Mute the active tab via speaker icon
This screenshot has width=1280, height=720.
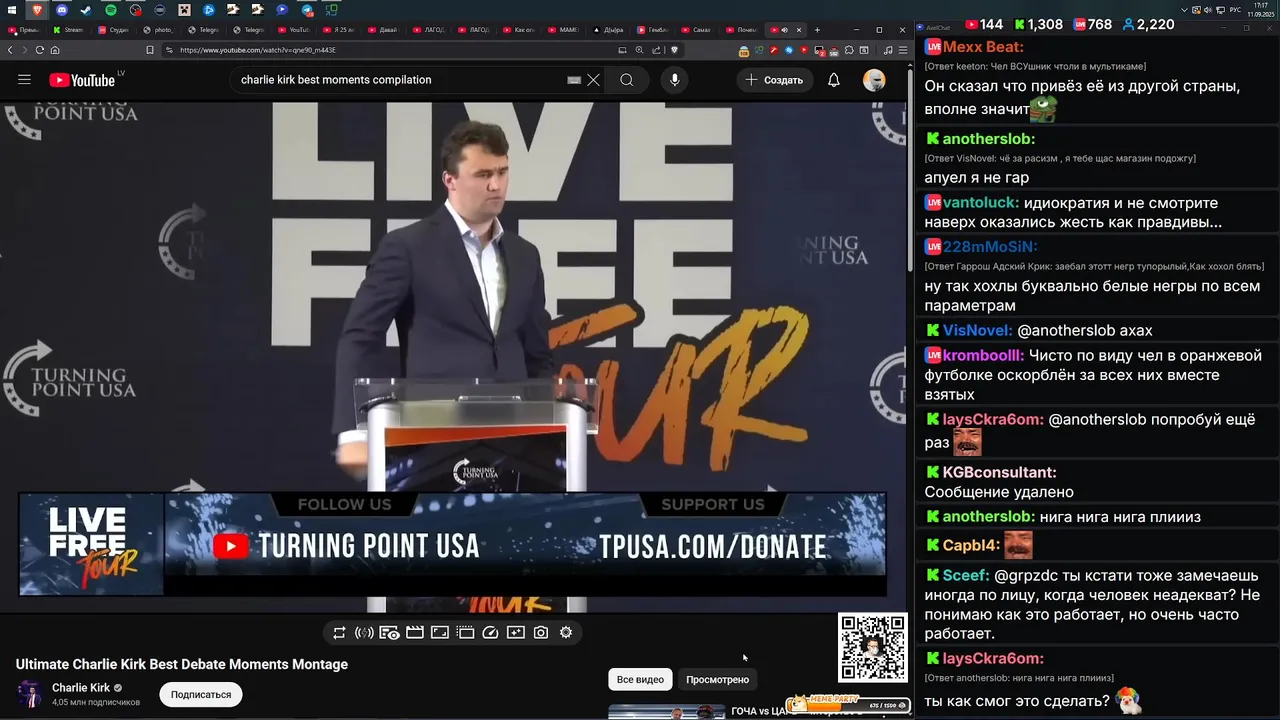[x=785, y=30]
